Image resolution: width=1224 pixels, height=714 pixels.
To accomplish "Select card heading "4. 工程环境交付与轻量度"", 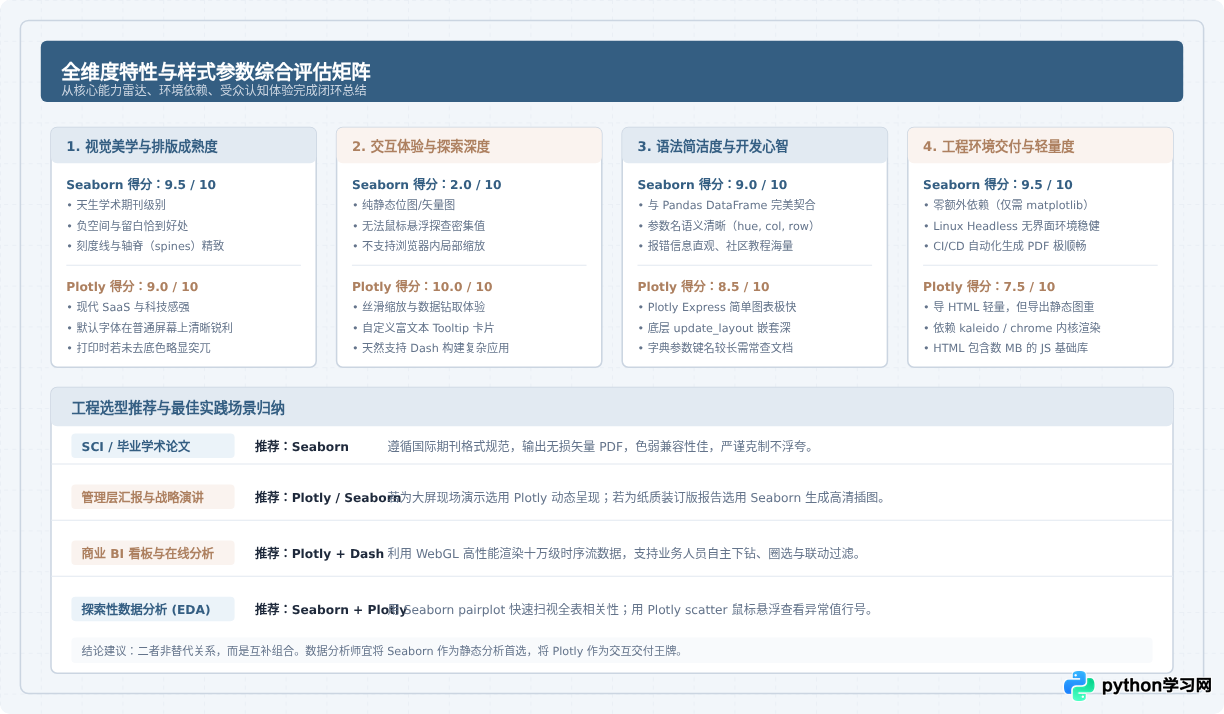I will click(x=999, y=146).
